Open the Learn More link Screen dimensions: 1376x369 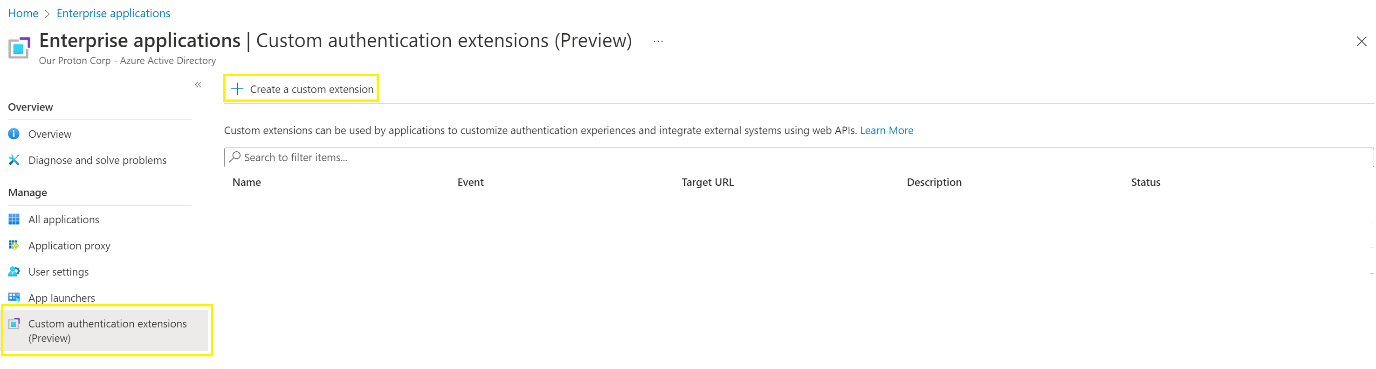click(886, 130)
